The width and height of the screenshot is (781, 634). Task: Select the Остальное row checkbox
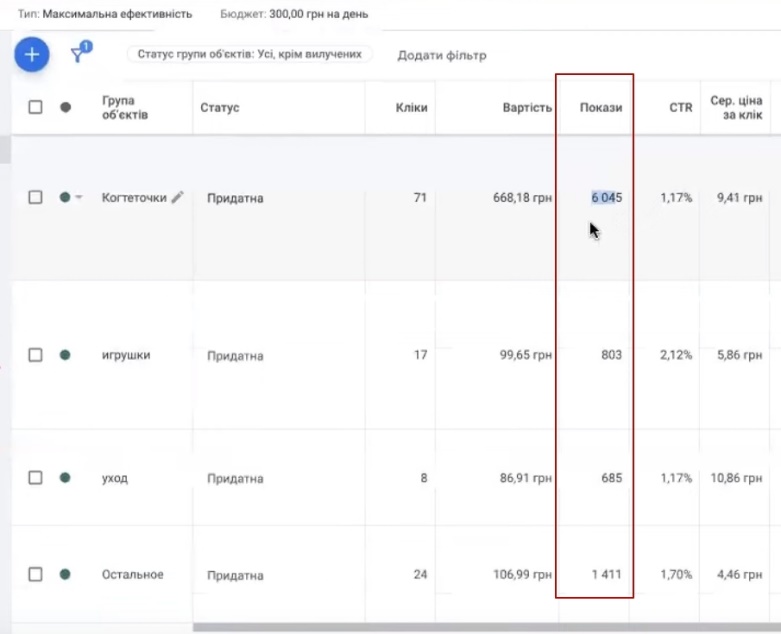(36, 575)
